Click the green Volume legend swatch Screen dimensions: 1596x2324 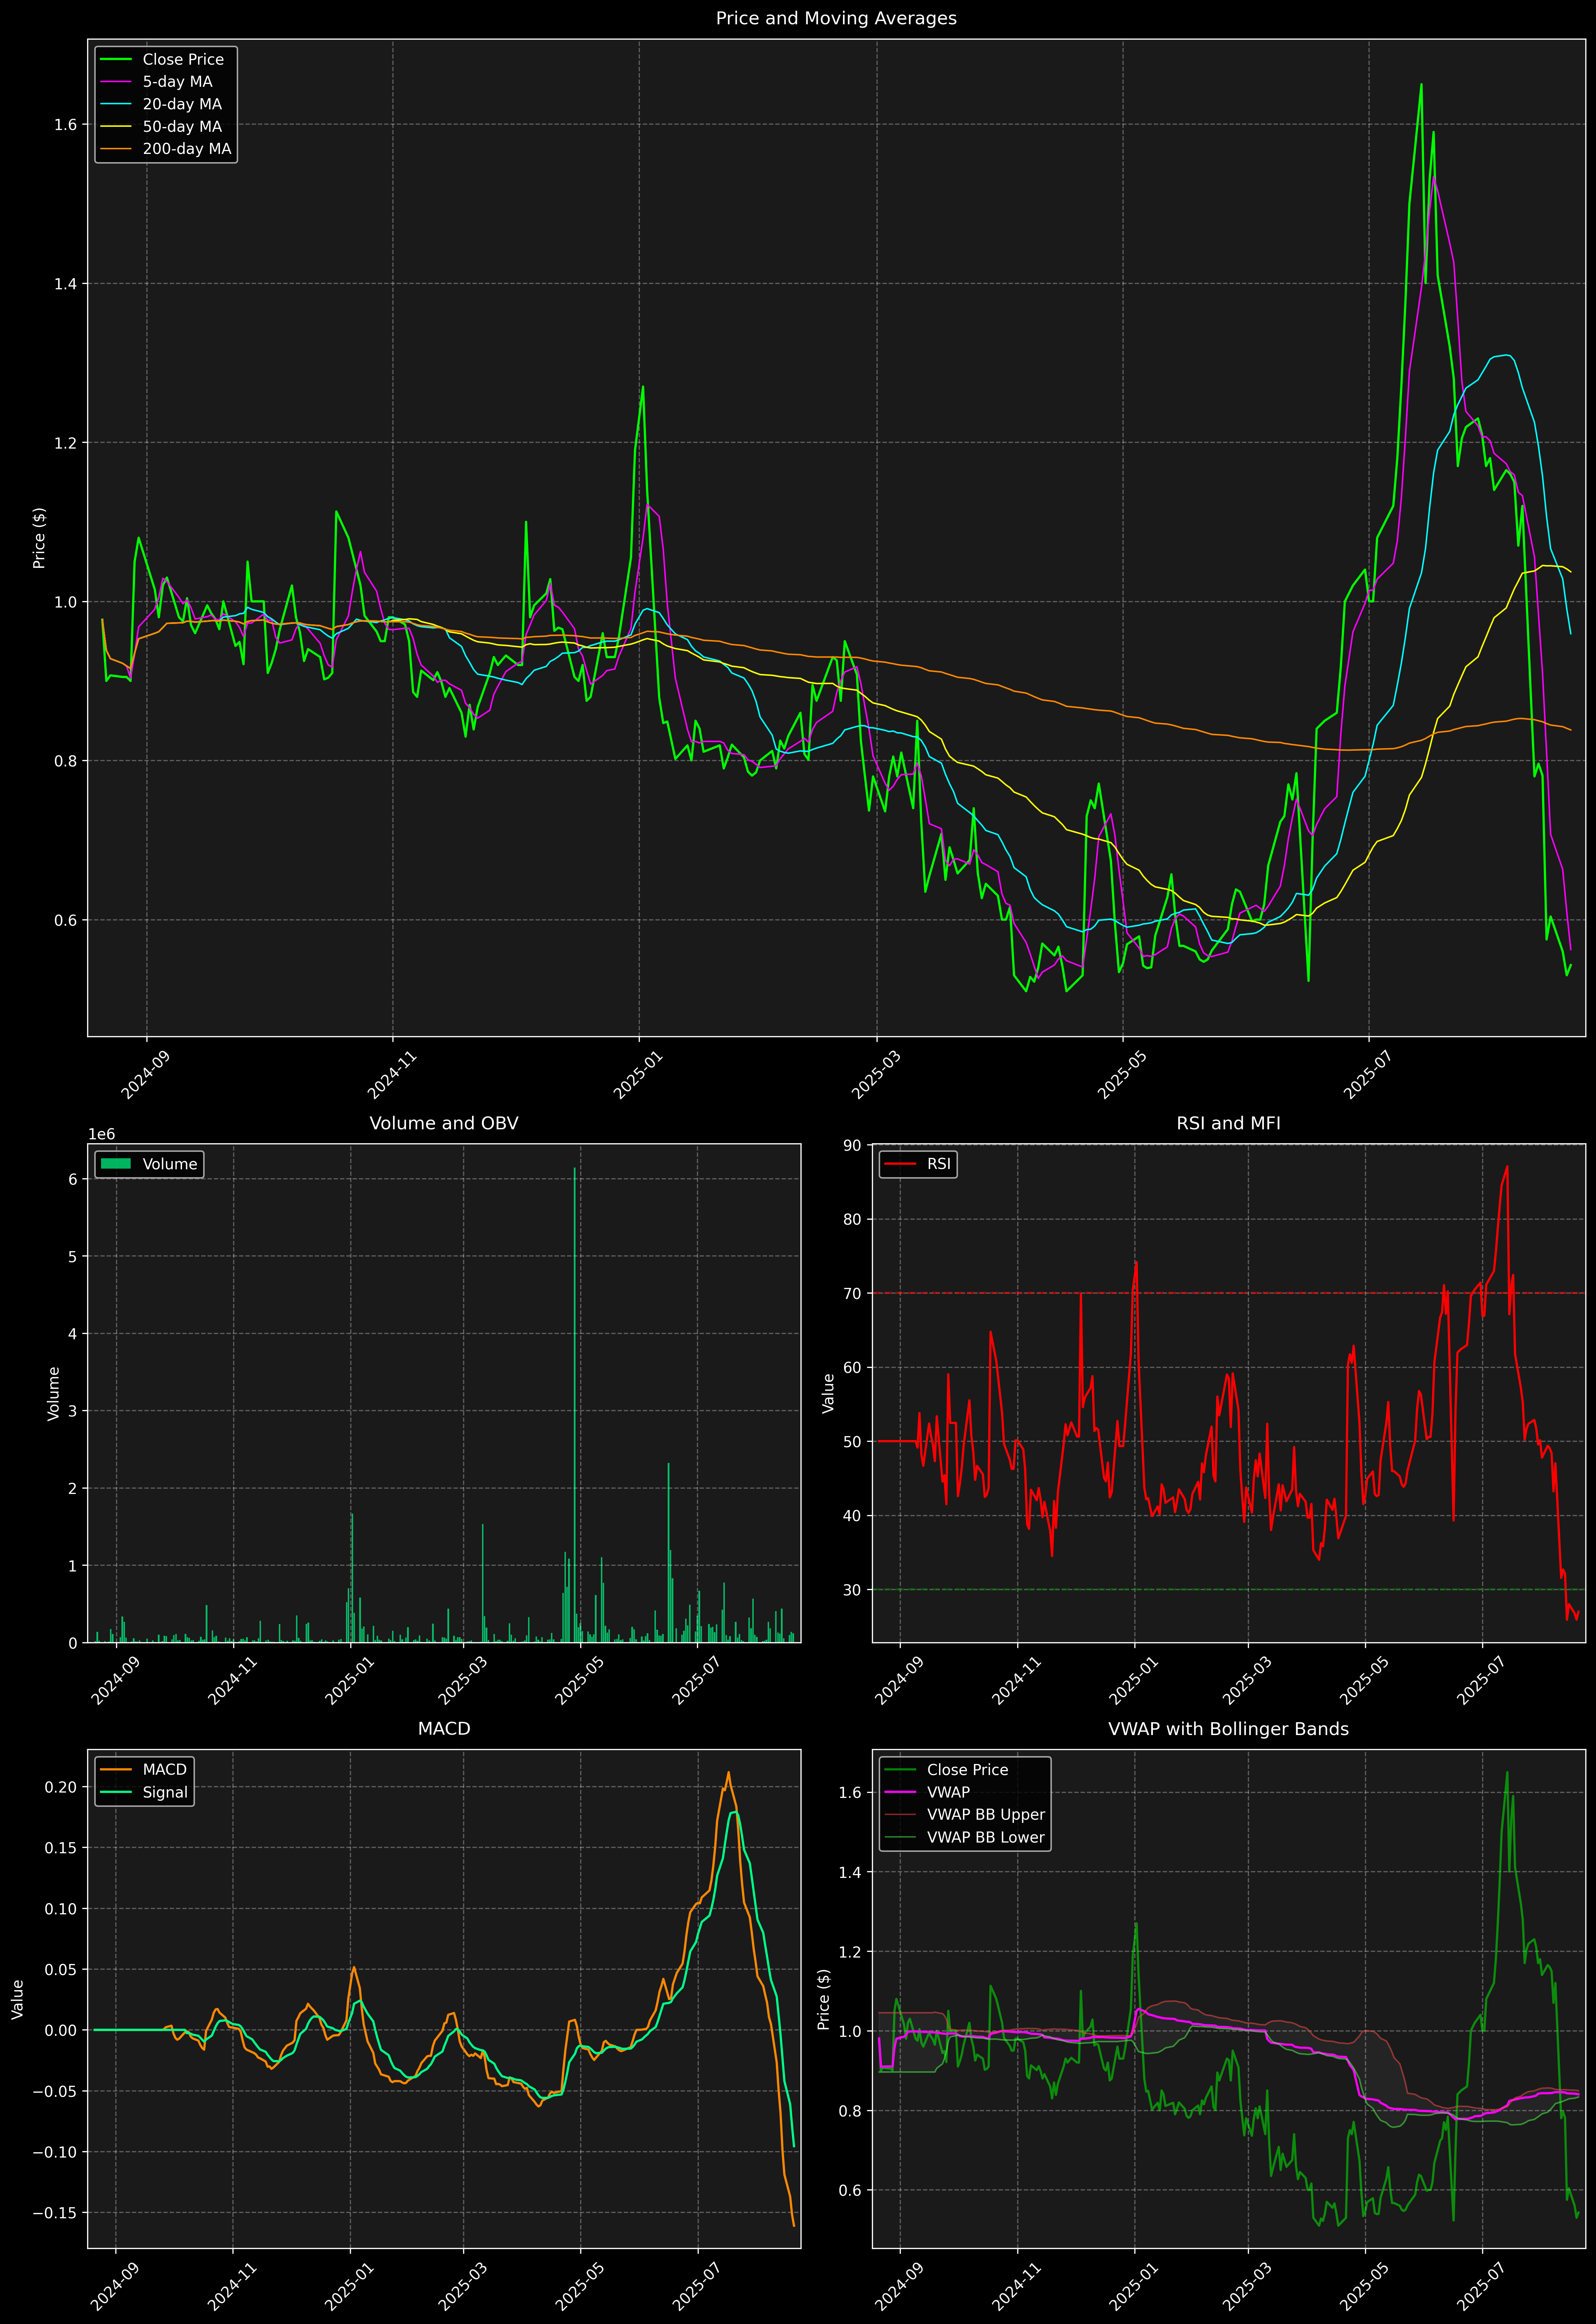(116, 1164)
